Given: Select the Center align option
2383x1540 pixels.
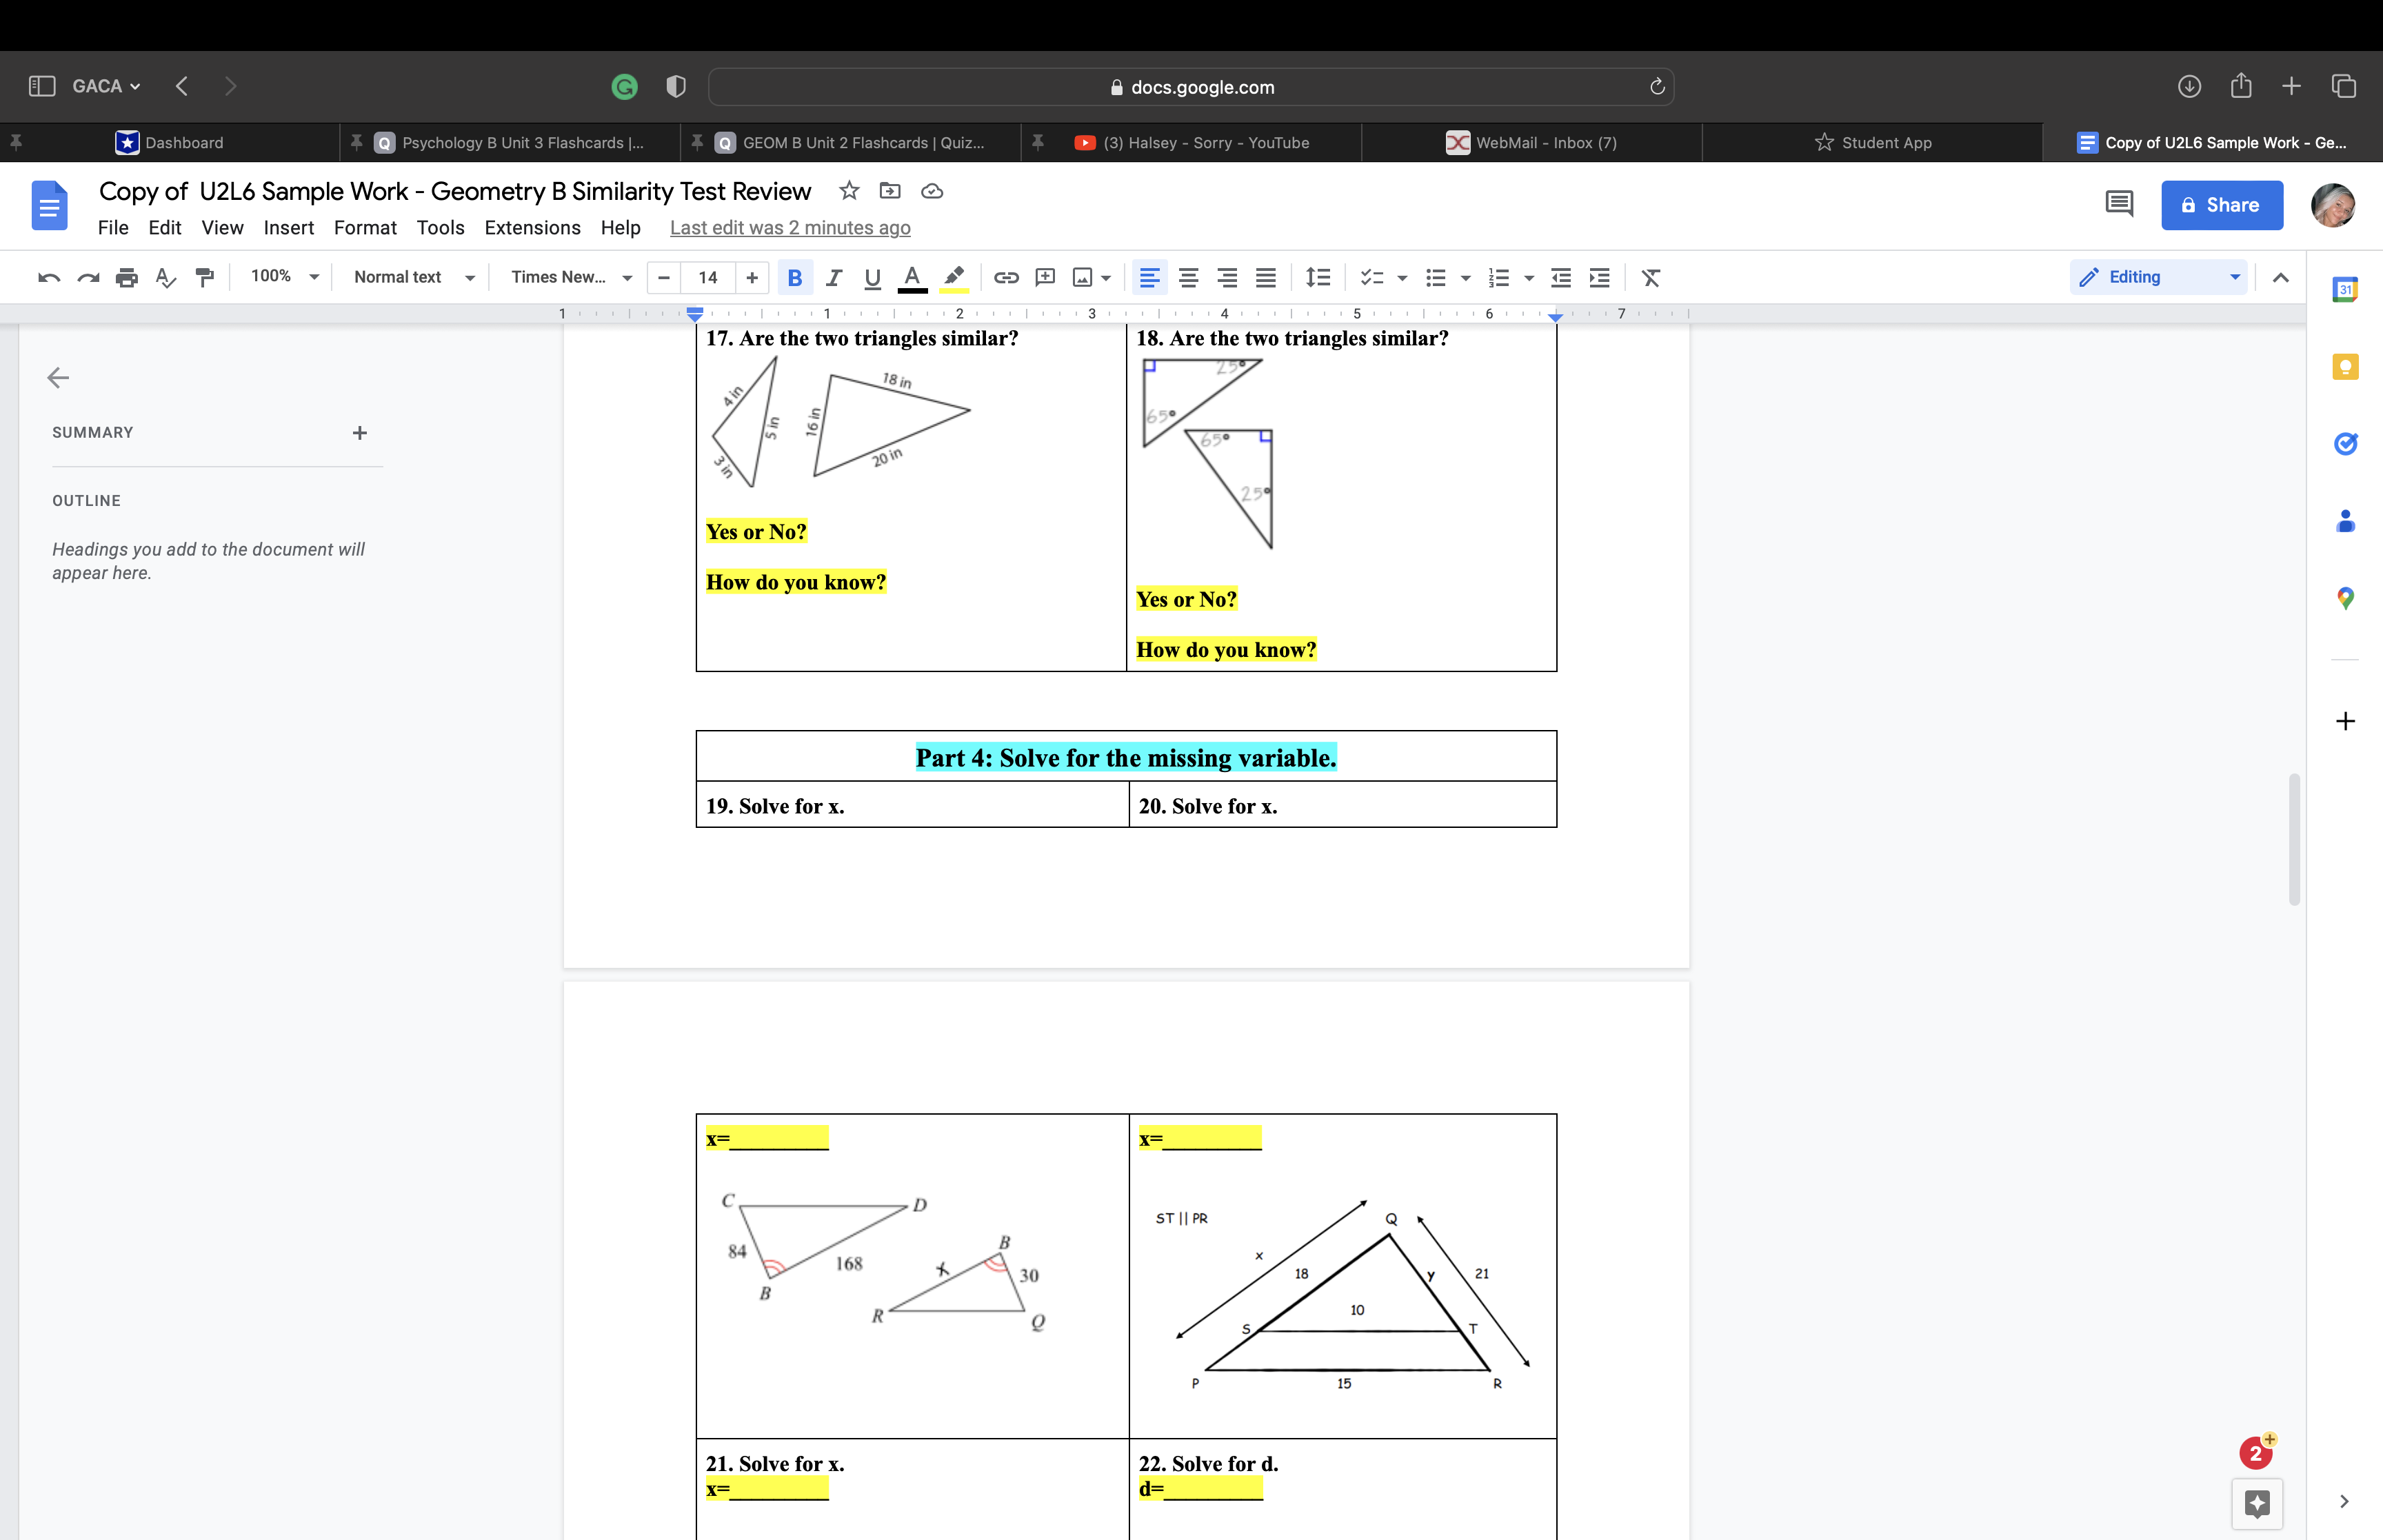Looking at the screenshot, I should [1189, 277].
